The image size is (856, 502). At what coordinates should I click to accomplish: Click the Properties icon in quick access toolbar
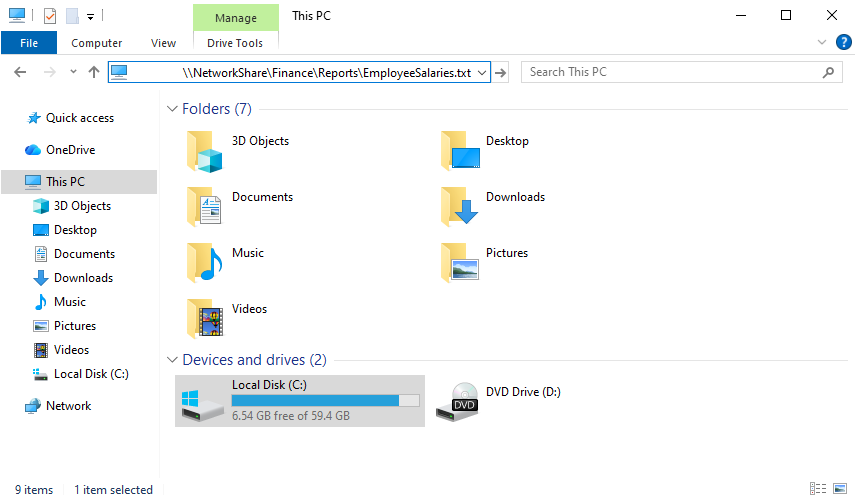tap(50, 16)
